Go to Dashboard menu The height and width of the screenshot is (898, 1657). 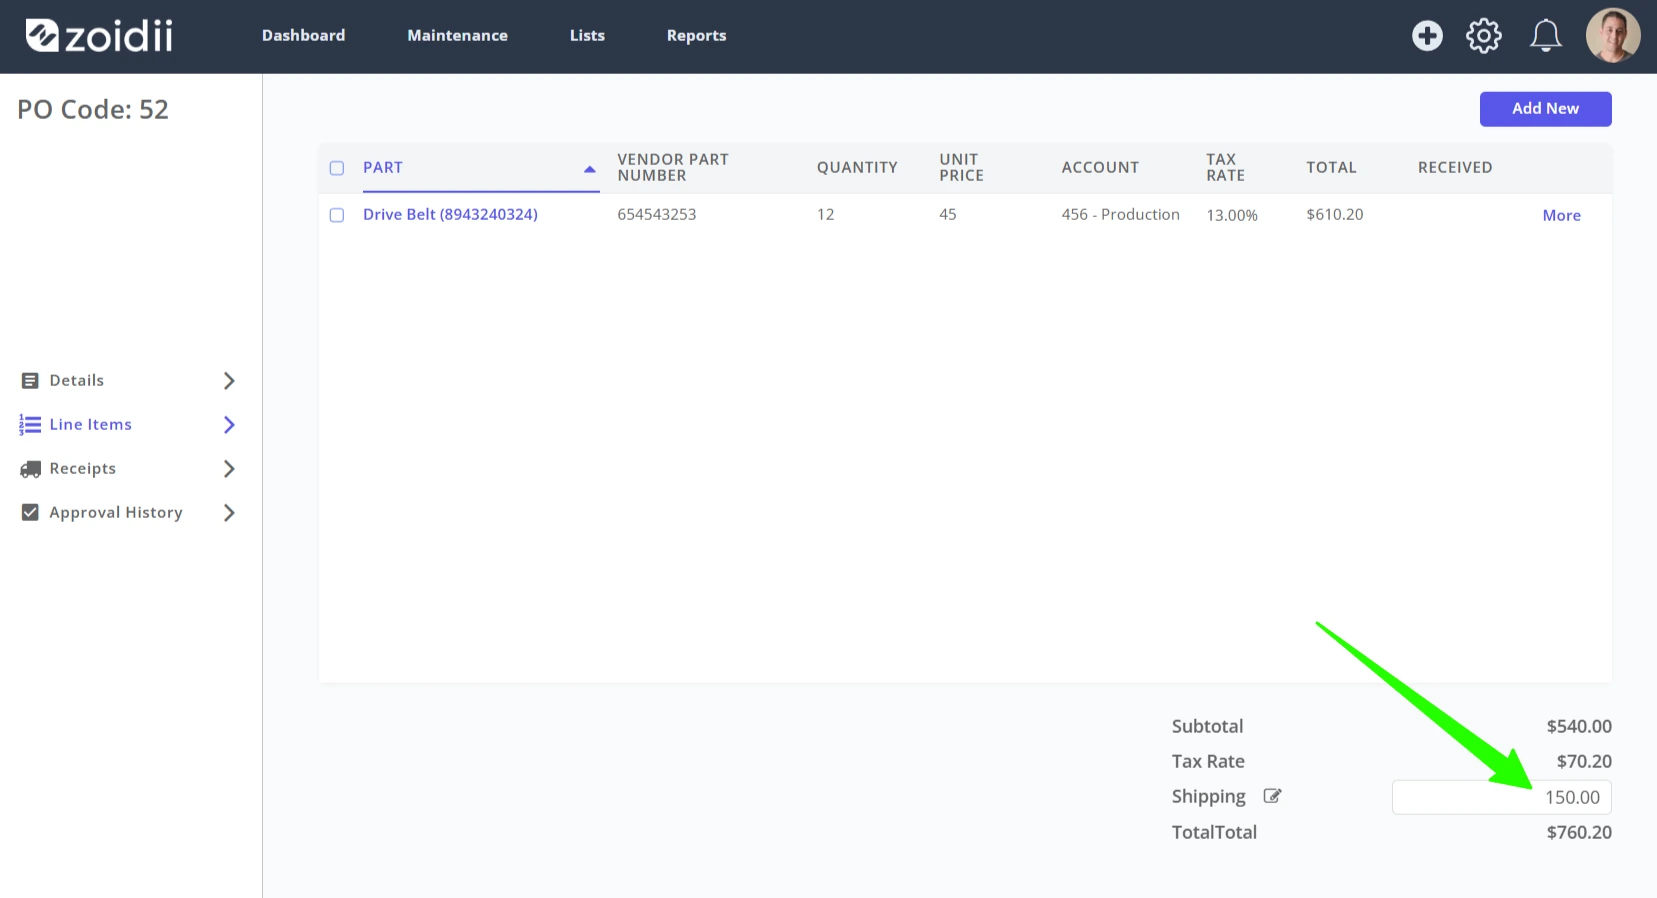(x=304, y=35)
